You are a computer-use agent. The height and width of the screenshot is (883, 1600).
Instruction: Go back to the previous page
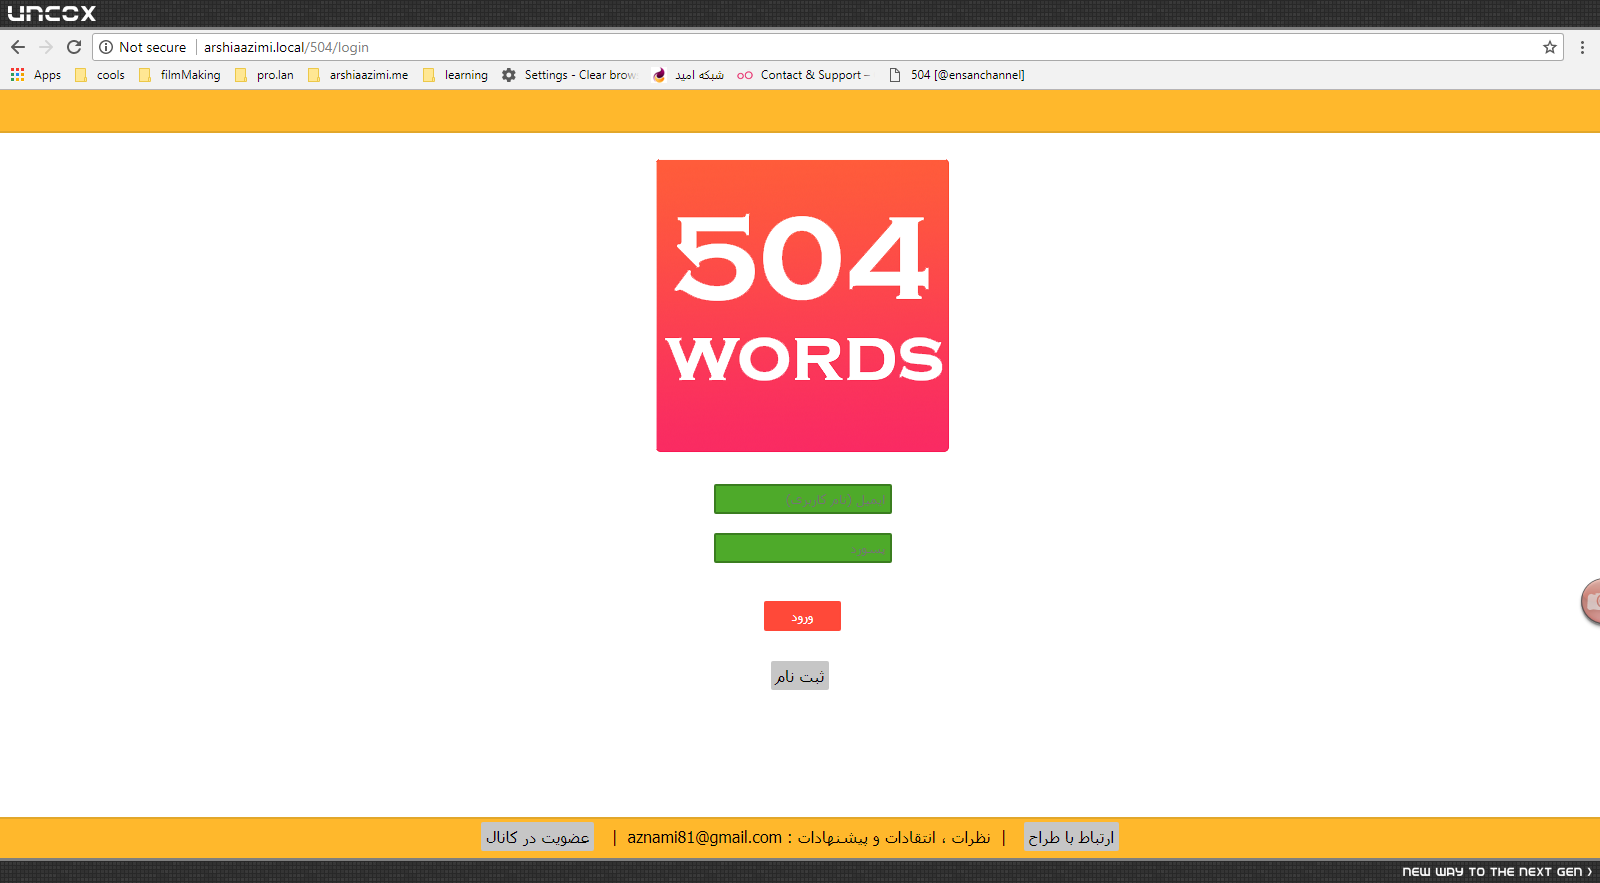click(x=18, y=47)
